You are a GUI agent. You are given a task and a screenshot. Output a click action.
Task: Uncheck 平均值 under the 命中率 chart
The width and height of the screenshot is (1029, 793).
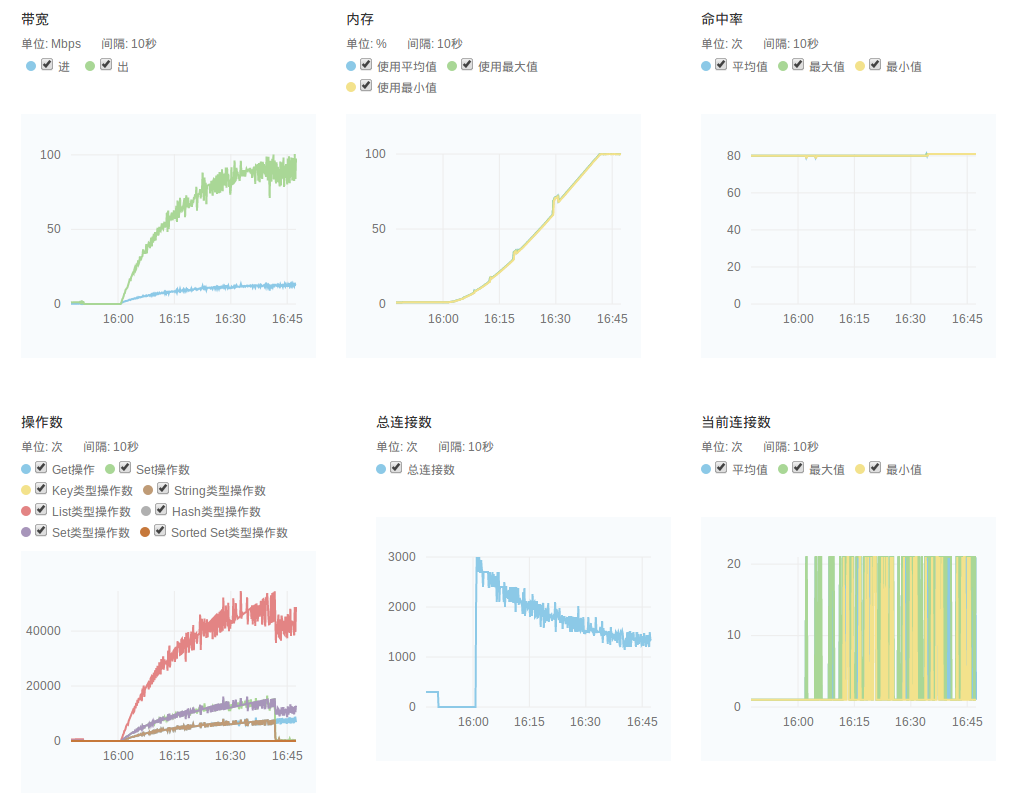pyautogui.click(x=721, y=65)
